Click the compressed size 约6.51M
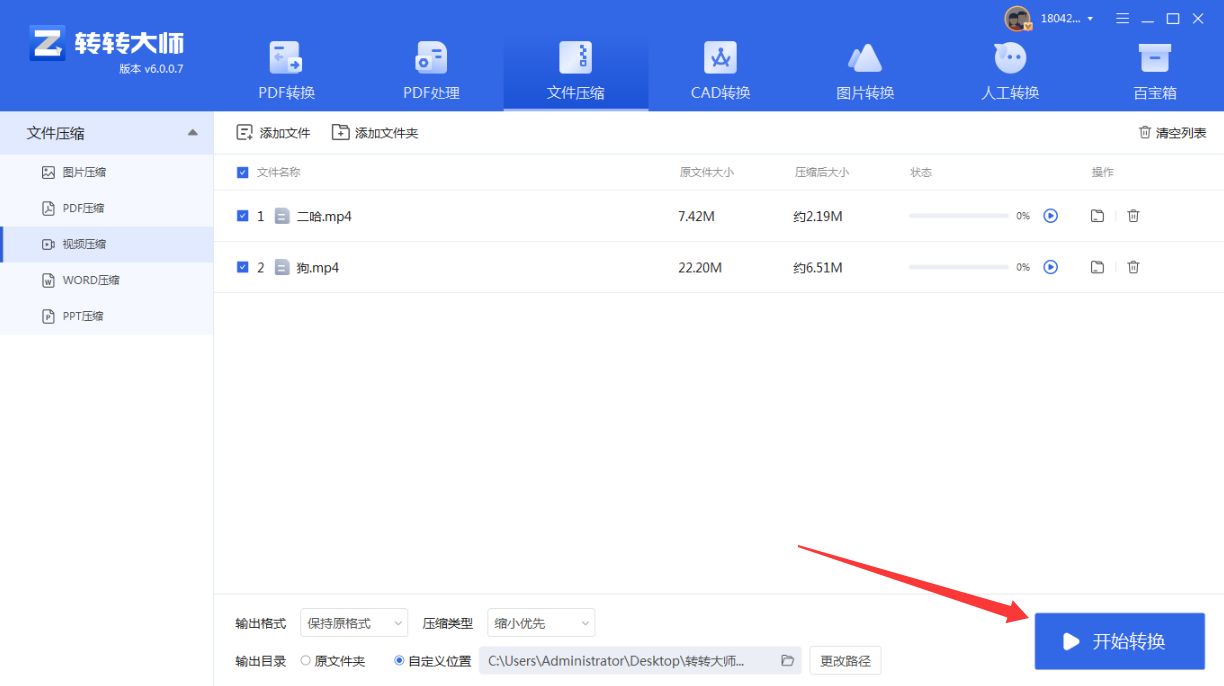Image resolution: width=1224 pixels, height=686 pixels. (x=818, y=268)
